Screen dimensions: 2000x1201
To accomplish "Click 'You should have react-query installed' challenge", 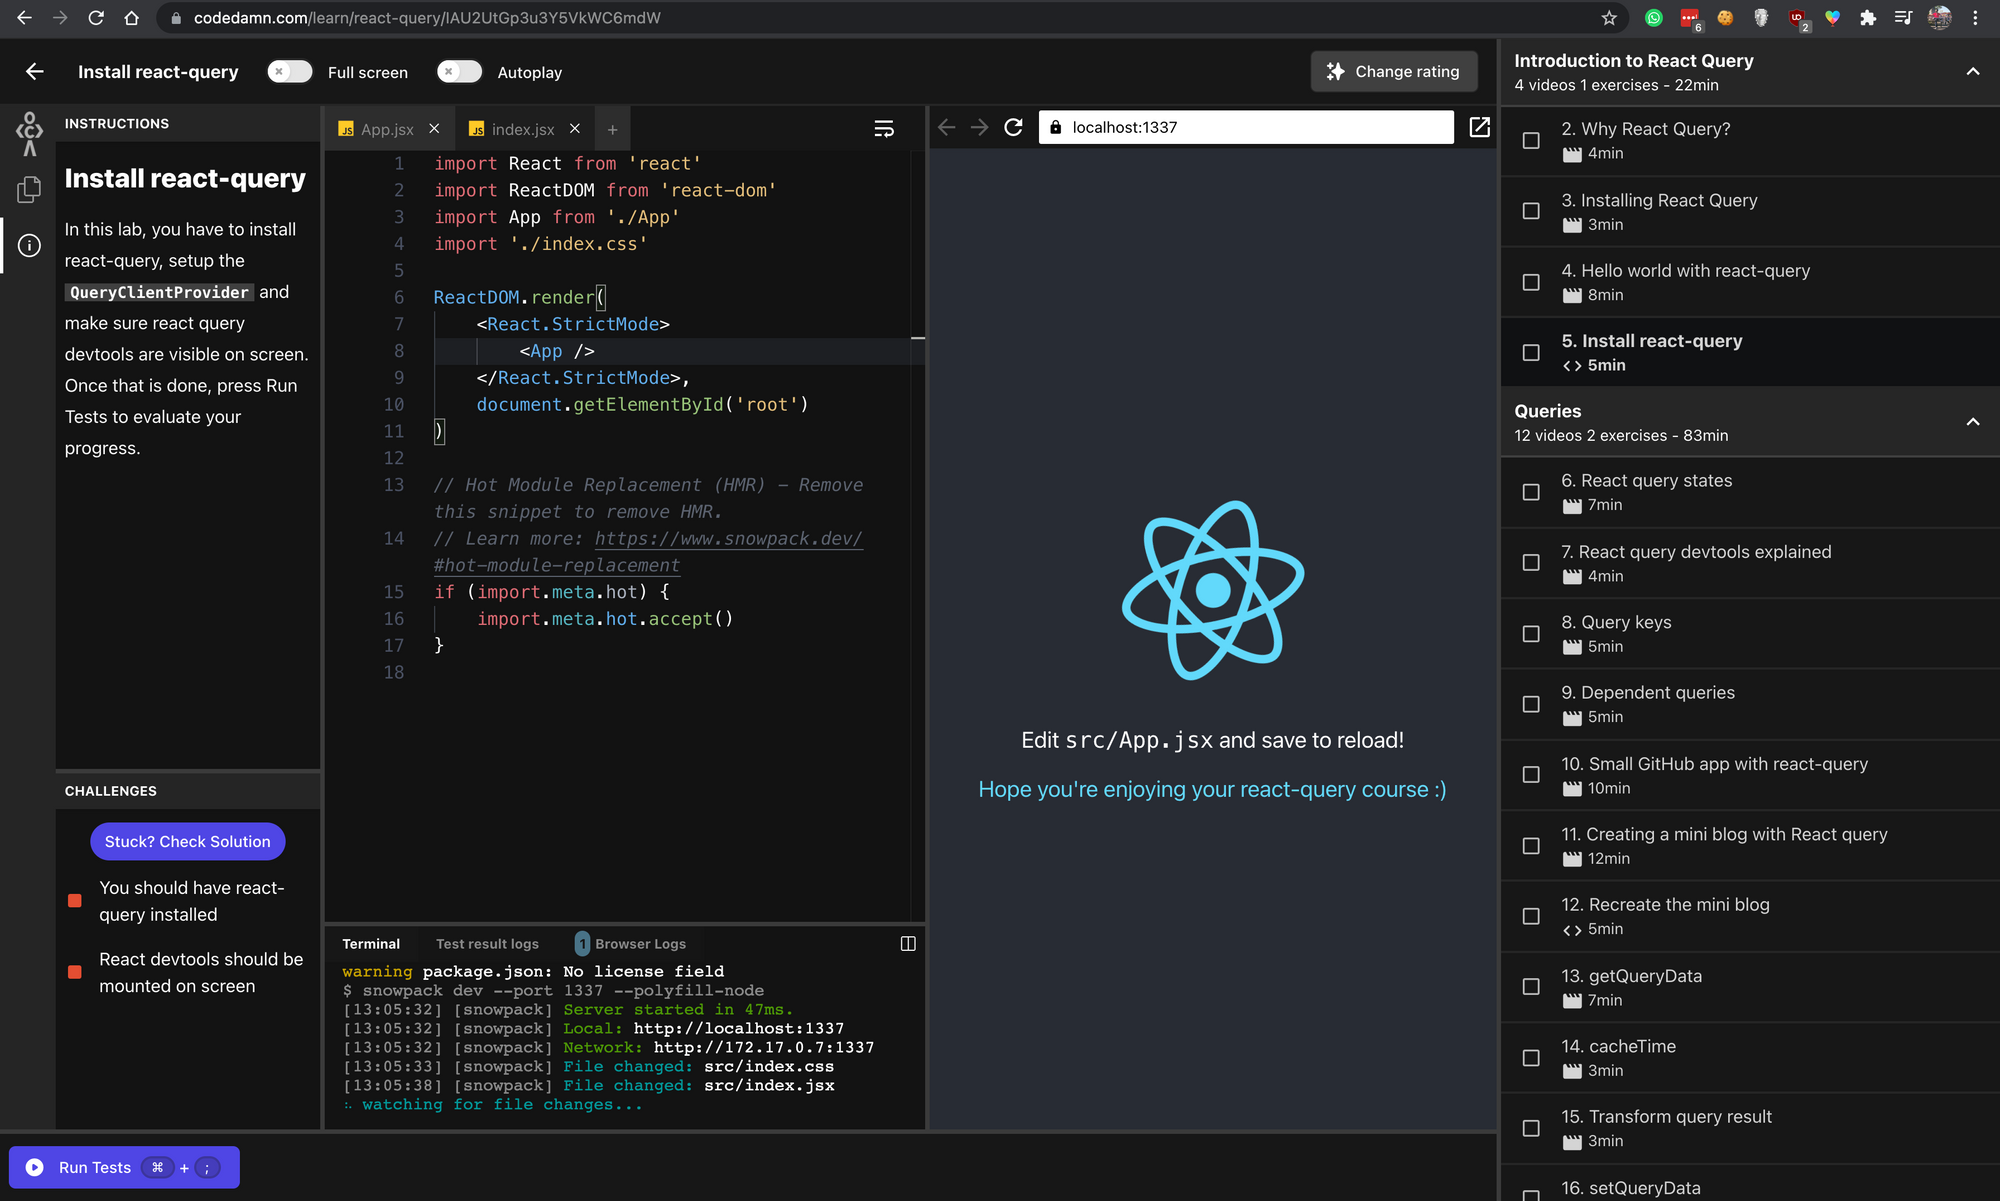I will 192,901.
